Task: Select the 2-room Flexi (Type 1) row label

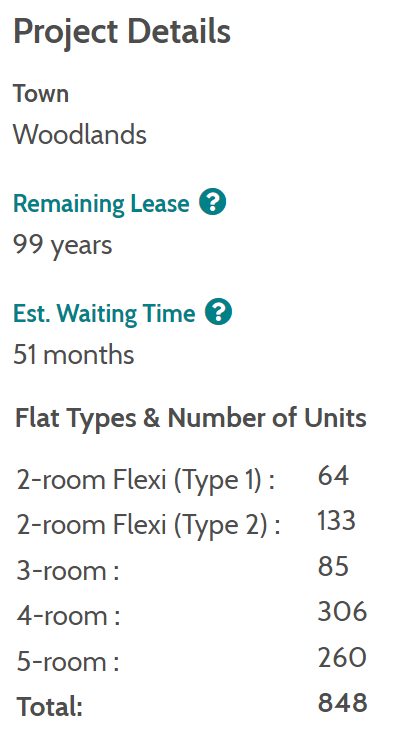Action: (146, 480)
